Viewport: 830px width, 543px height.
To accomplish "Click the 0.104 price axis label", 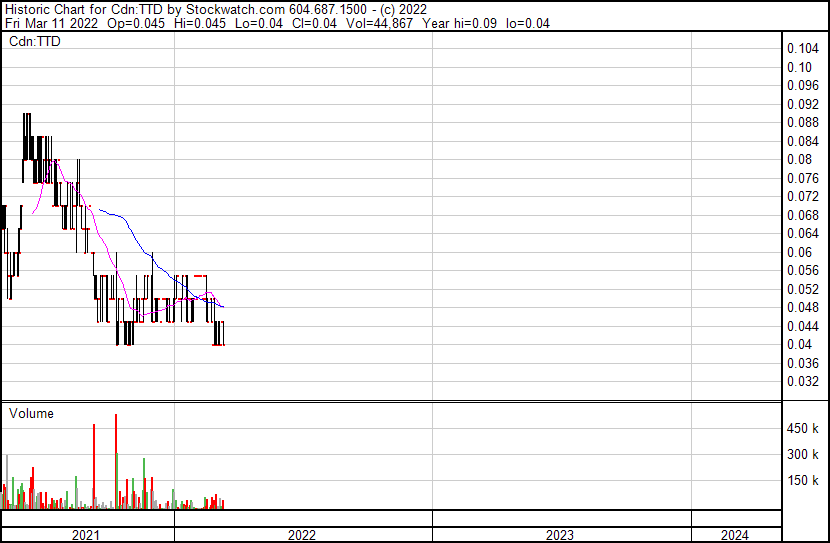I will pyautogui.click(x=803, y=49).
